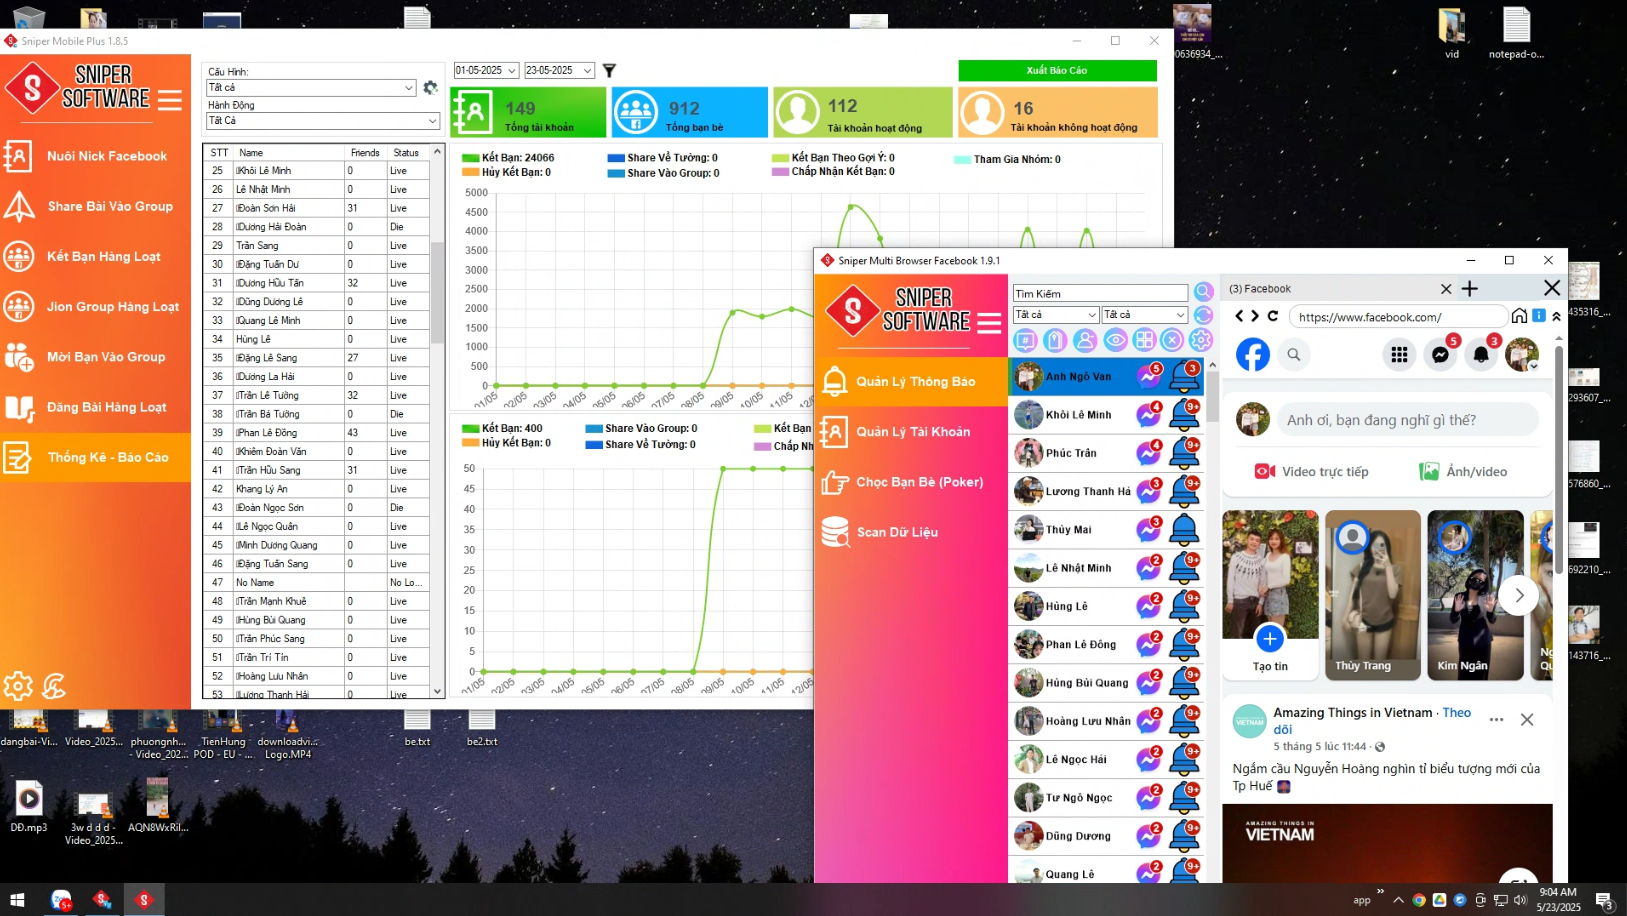Toggle Kết Bạn: 24066 legend swatch

point(470,158)
